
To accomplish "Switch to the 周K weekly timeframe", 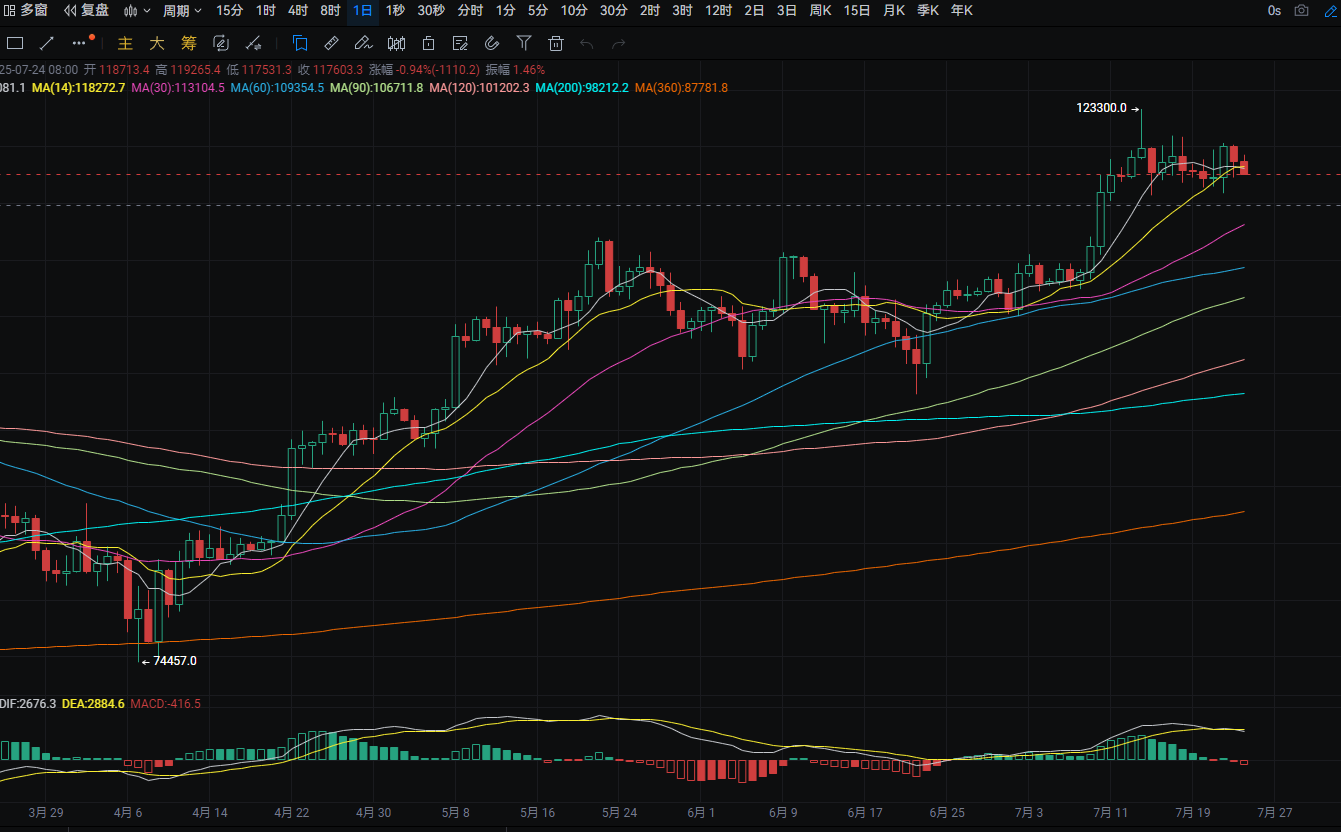I will (x=820, y=11).
